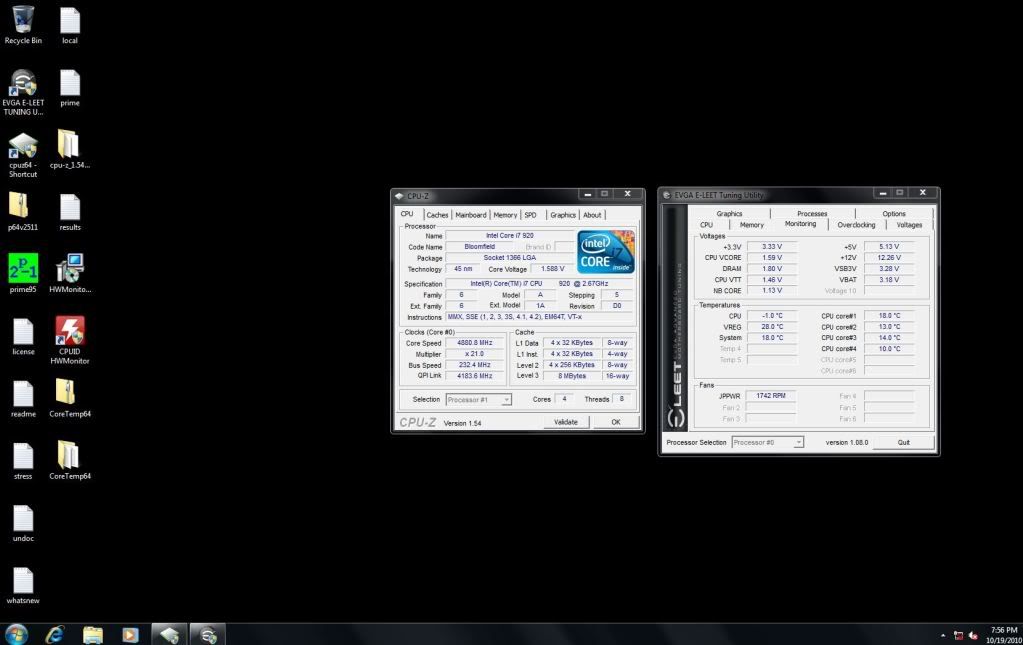Select the 'results' file icon
The width and height of the screenshot is (1023, 645).
pyautogui.click(x=70, y=211)
